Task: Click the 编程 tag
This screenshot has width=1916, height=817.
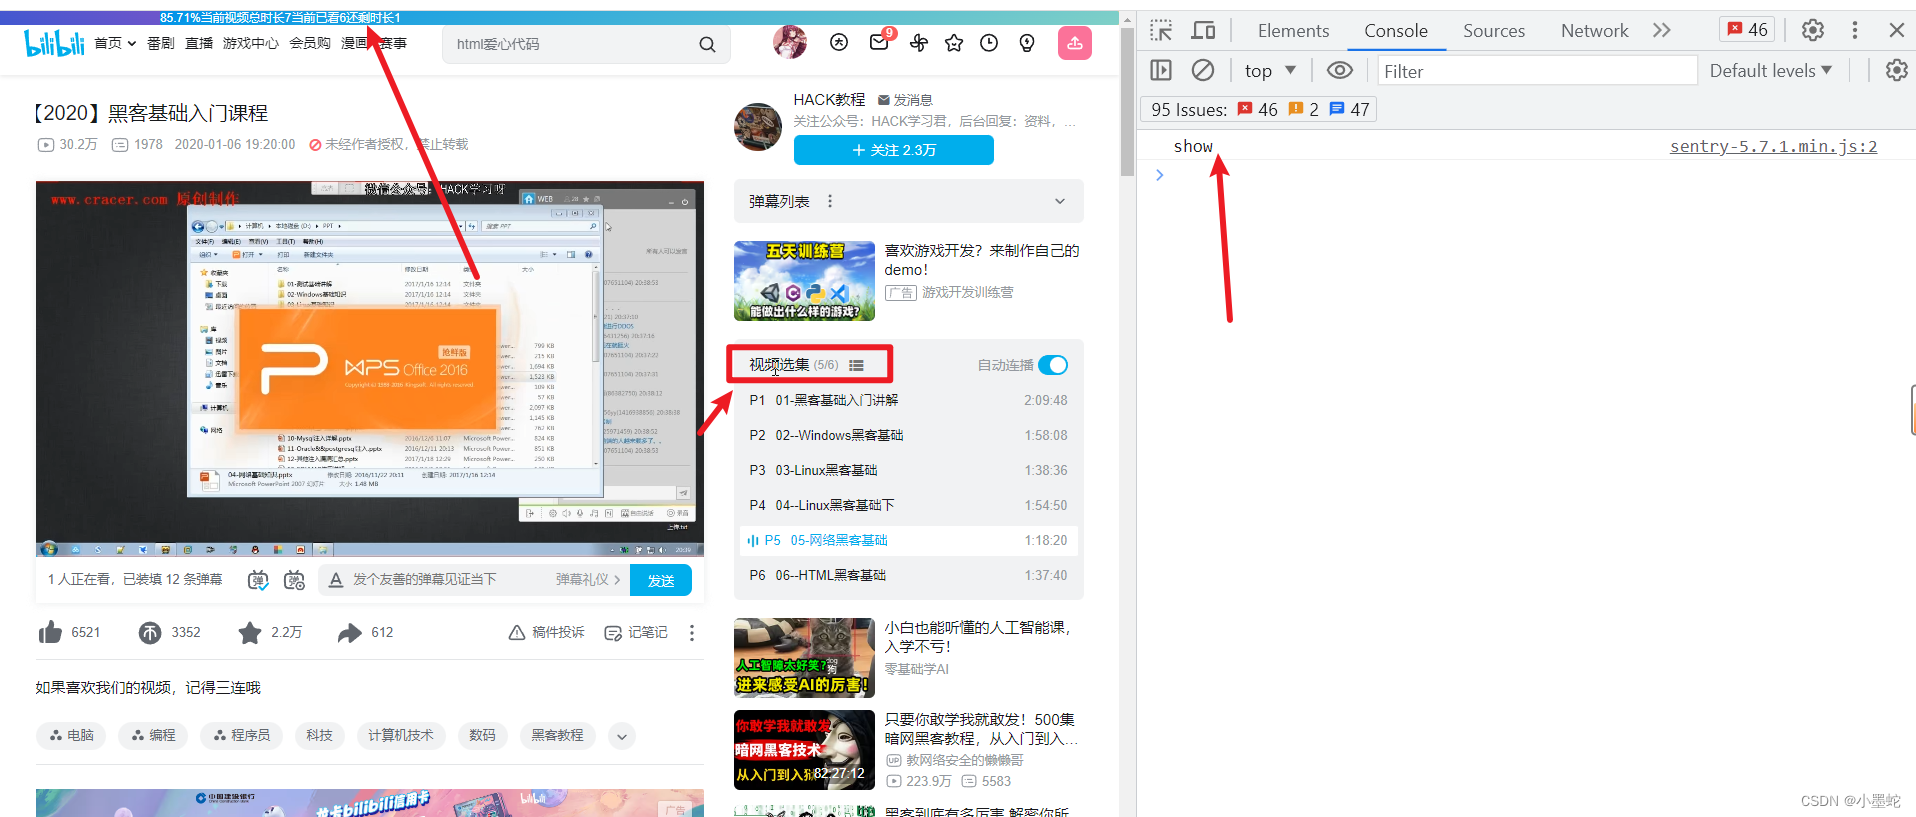Action: 153,736
